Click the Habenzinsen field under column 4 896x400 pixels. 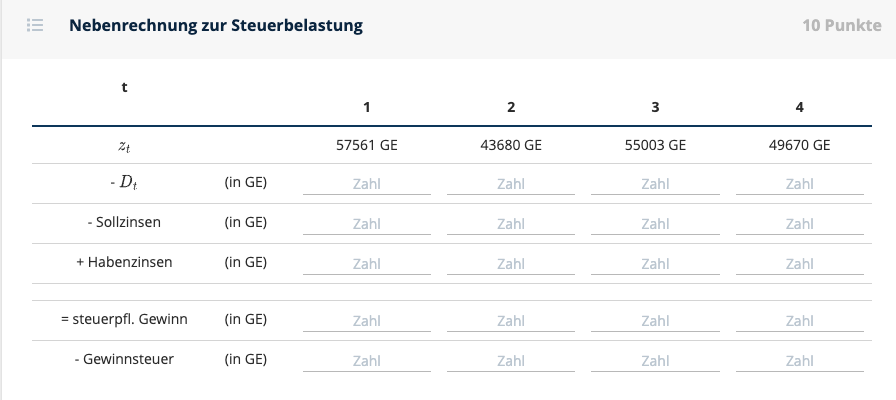click(x=799, y=264)
